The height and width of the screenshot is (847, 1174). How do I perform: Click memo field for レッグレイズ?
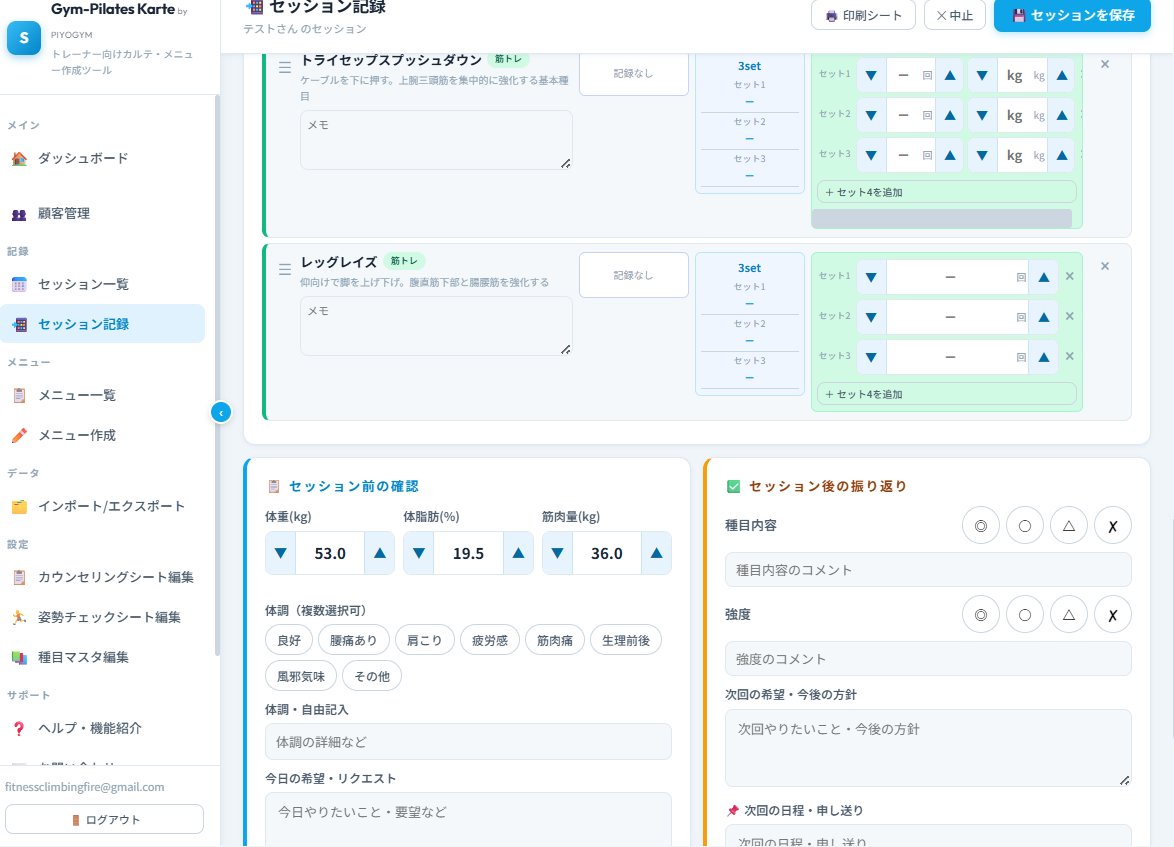click(437, 326)
